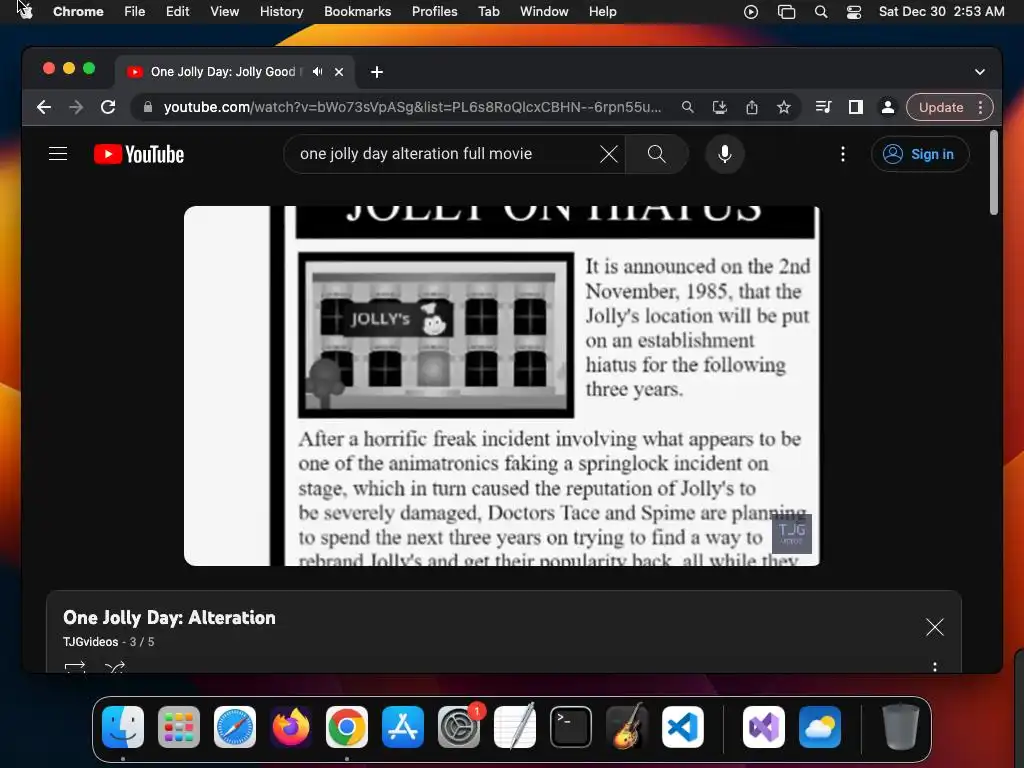The height and width of the screenshot is (768, 1024).
Task: Share this page from address bar
Action: coord(752,107)
